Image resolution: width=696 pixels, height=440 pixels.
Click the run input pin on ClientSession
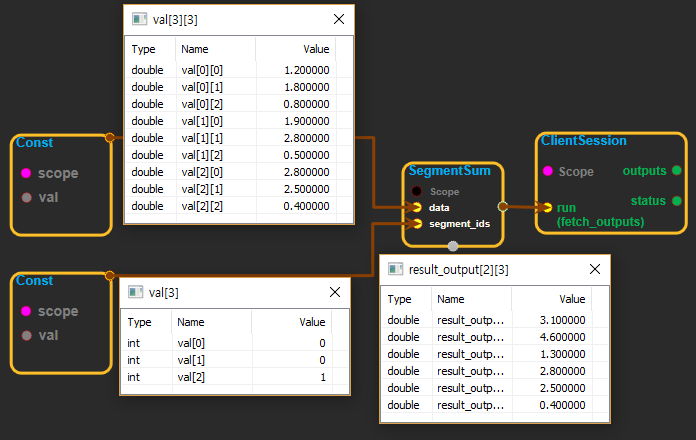click(546, 207)
